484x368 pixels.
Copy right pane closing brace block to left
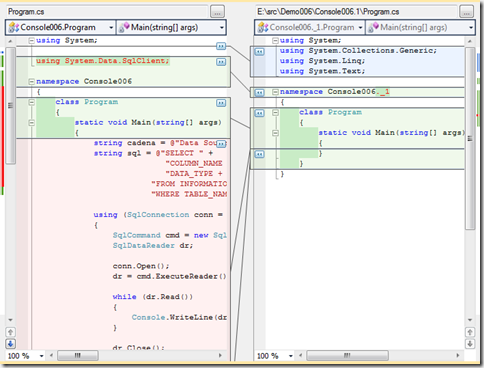(x=260, y=154)
